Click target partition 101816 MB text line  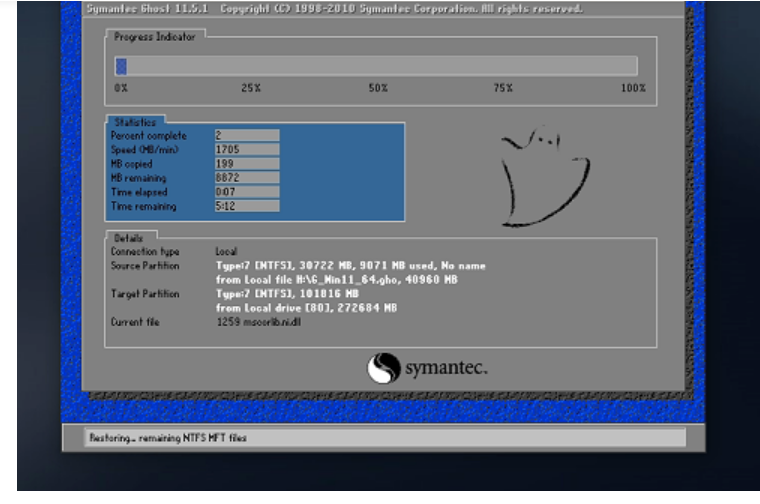(x=287, y=294)
